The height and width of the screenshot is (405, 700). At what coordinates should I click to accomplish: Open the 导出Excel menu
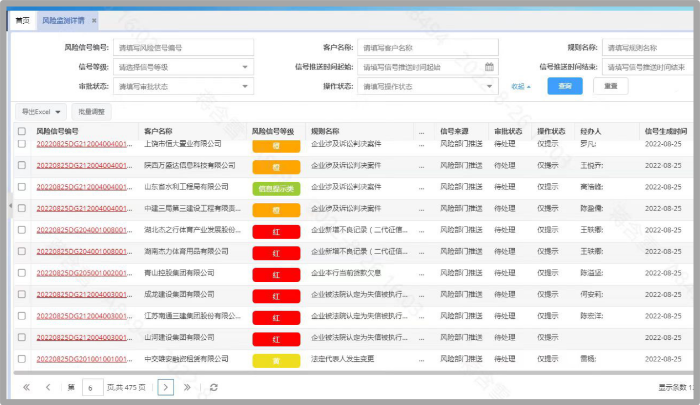point(40,111)
